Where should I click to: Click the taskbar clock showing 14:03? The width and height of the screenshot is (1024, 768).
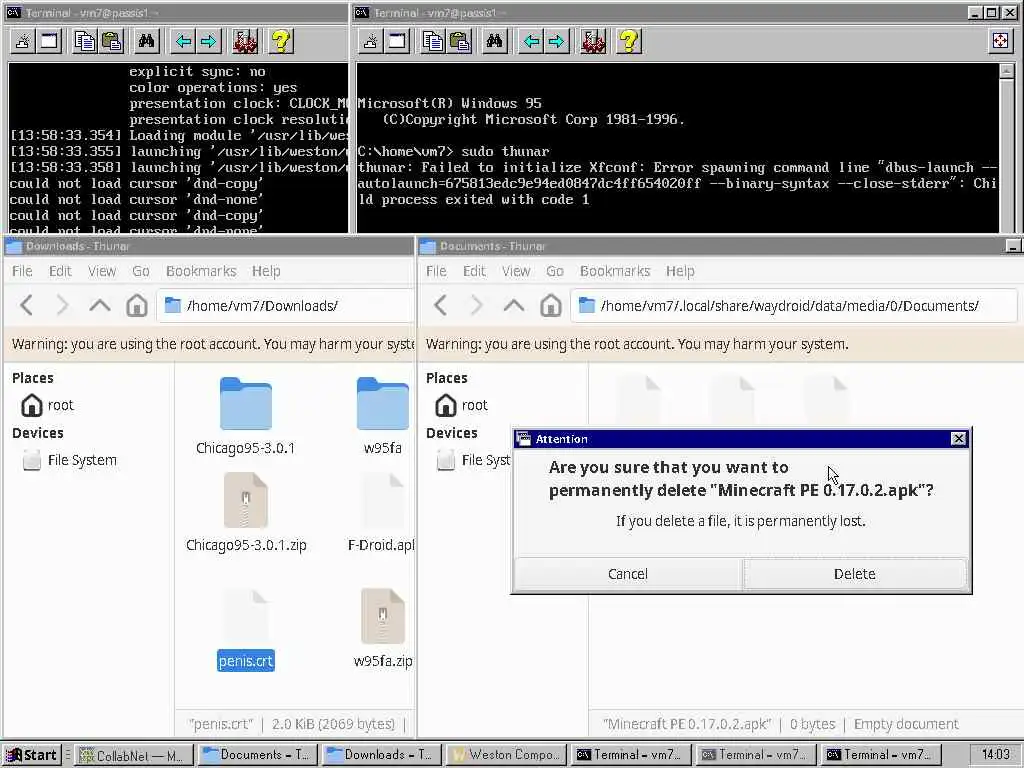coord(995,755)
